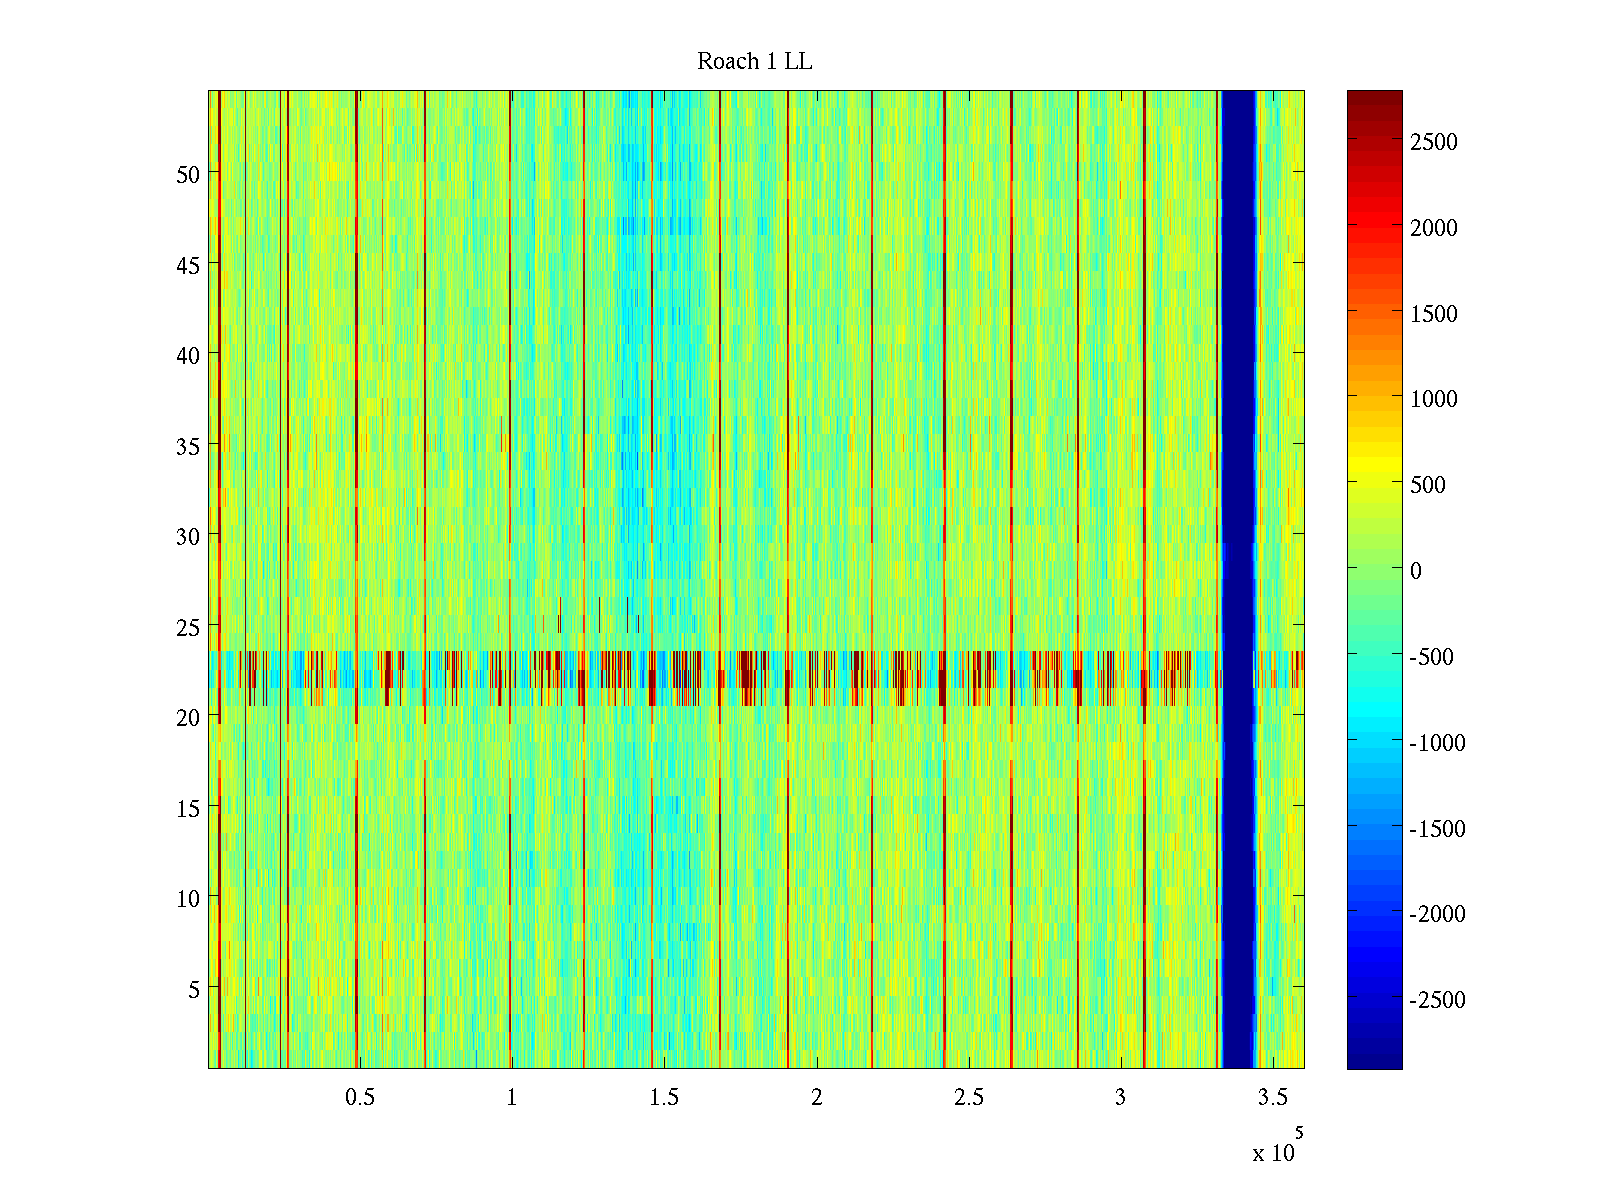Select the y-axis tick label 25
This screenshot has width=1600, height=1200.
click(187, 628)
